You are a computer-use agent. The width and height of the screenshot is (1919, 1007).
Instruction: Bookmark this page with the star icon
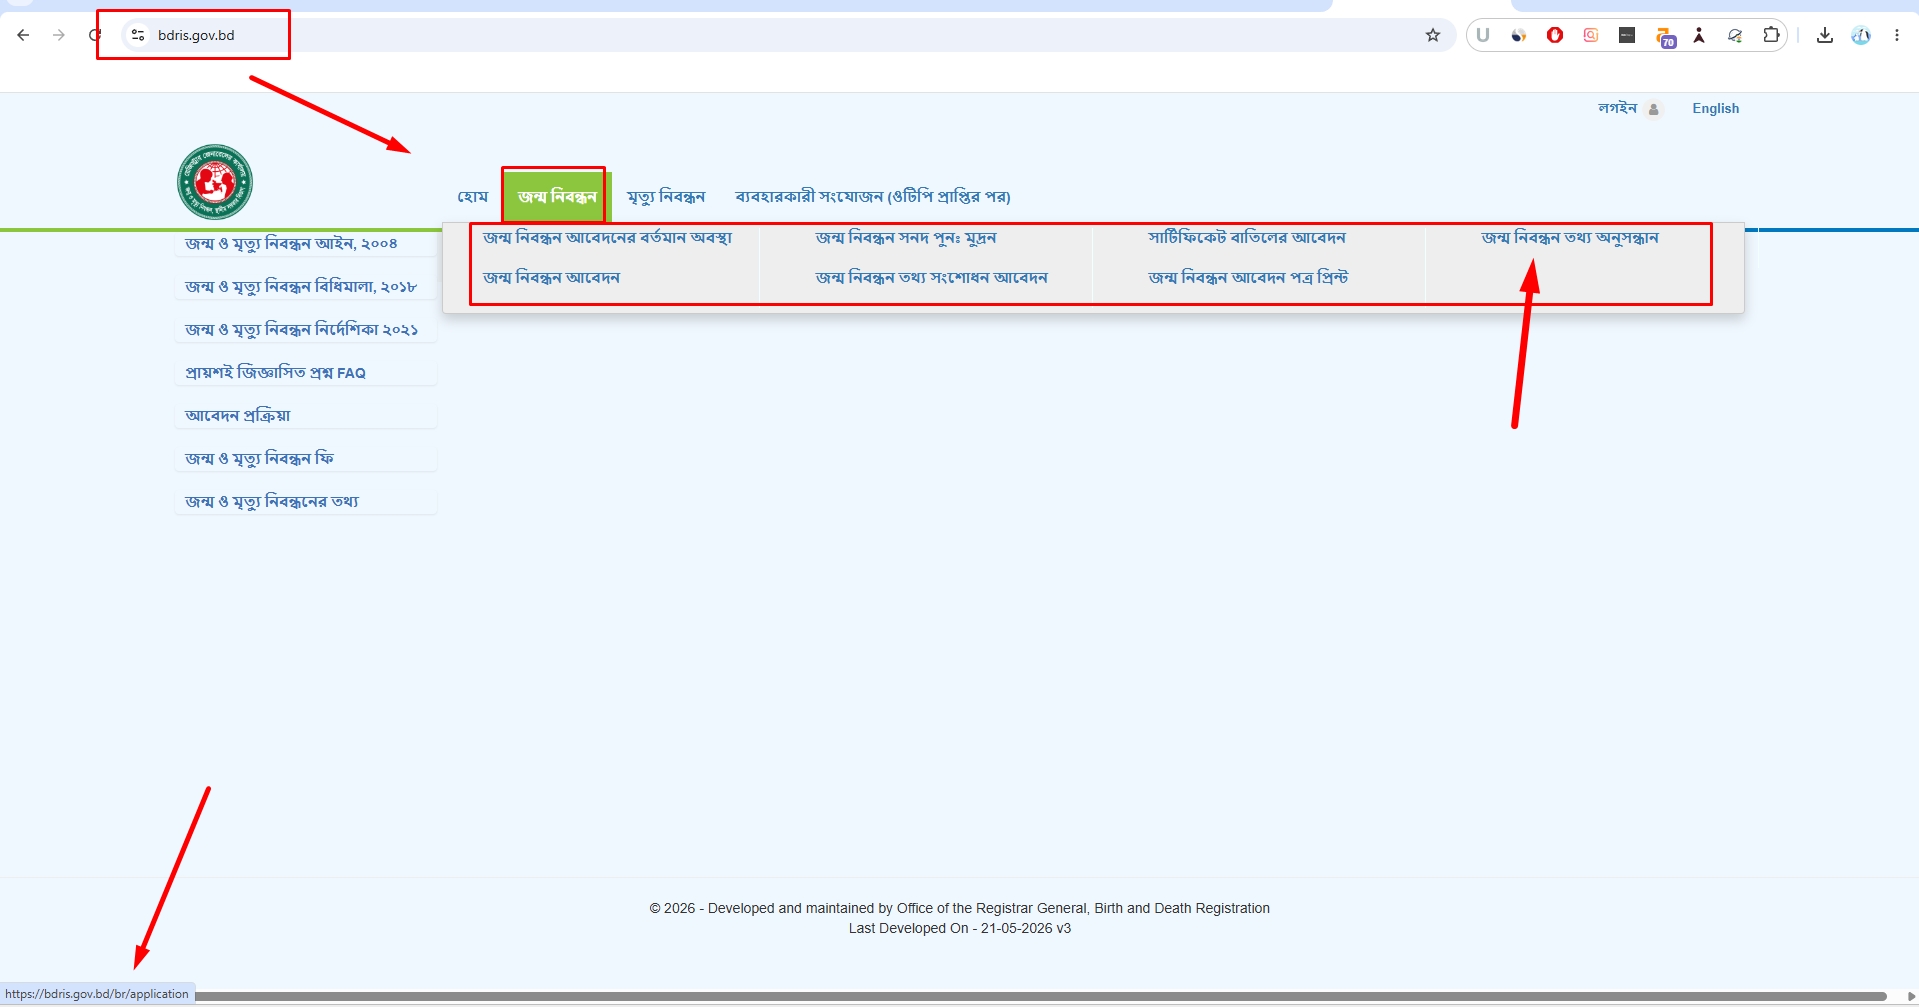point(1433,35)
